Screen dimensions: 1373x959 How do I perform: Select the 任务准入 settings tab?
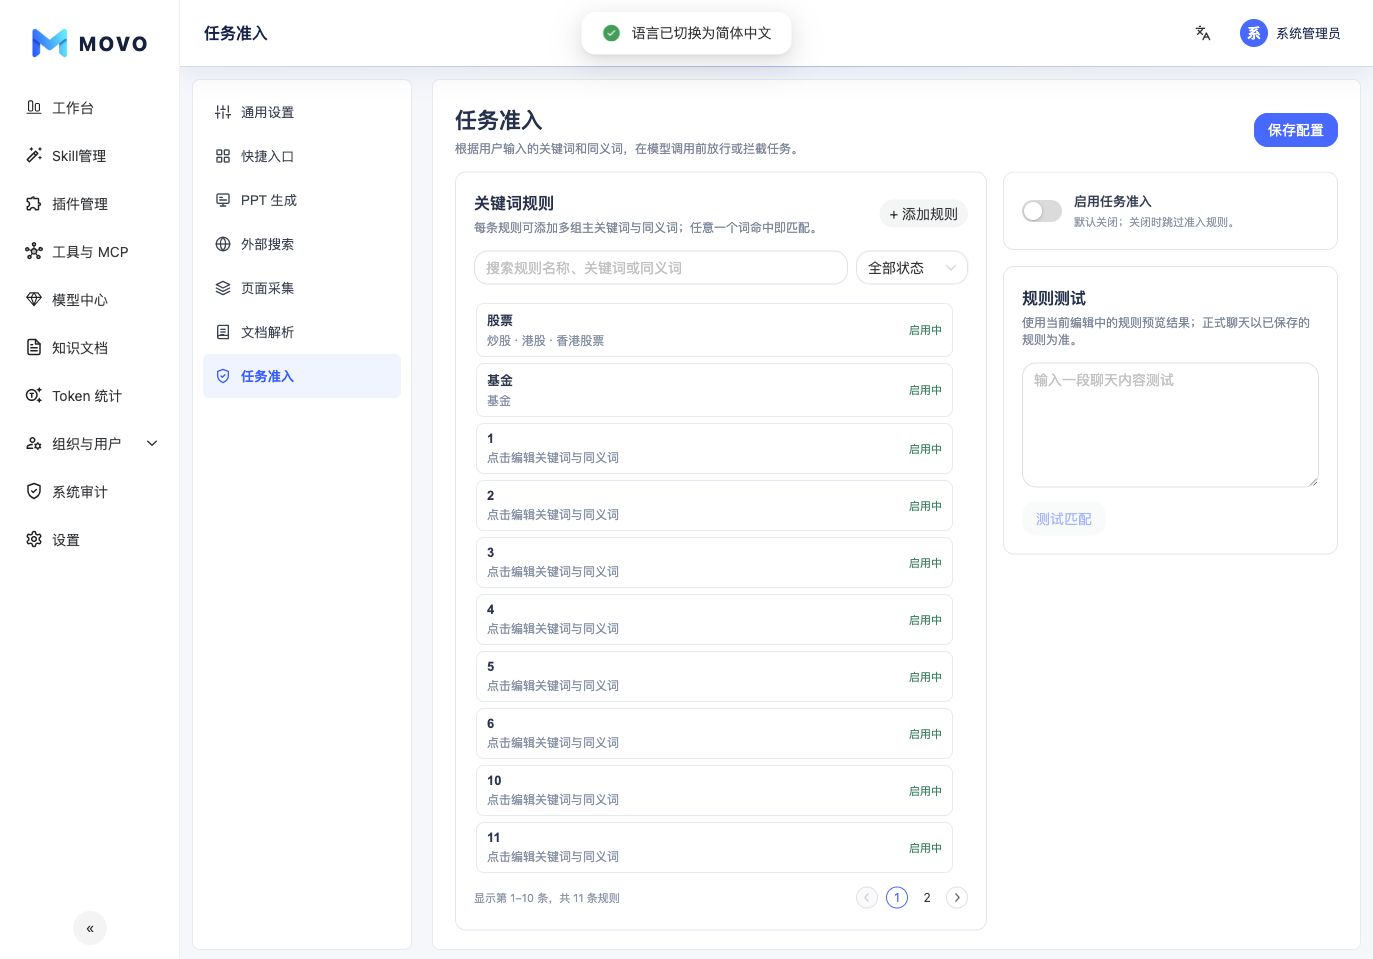(x=302, y=376)
